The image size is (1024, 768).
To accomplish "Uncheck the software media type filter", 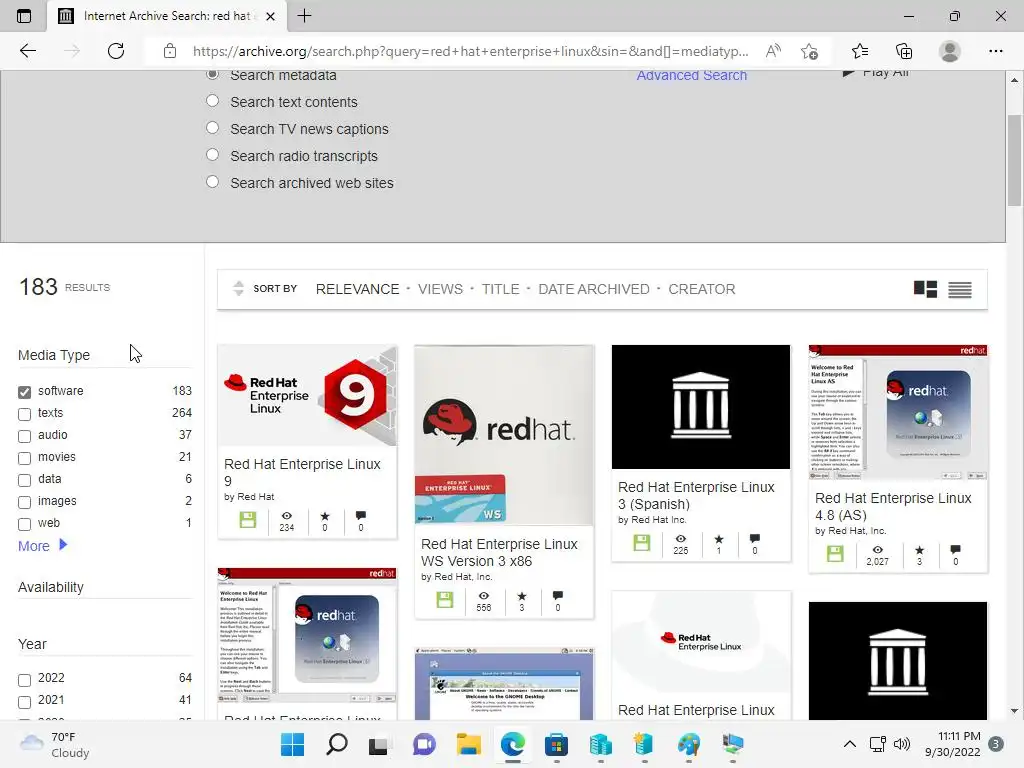I will click(24, 392).
